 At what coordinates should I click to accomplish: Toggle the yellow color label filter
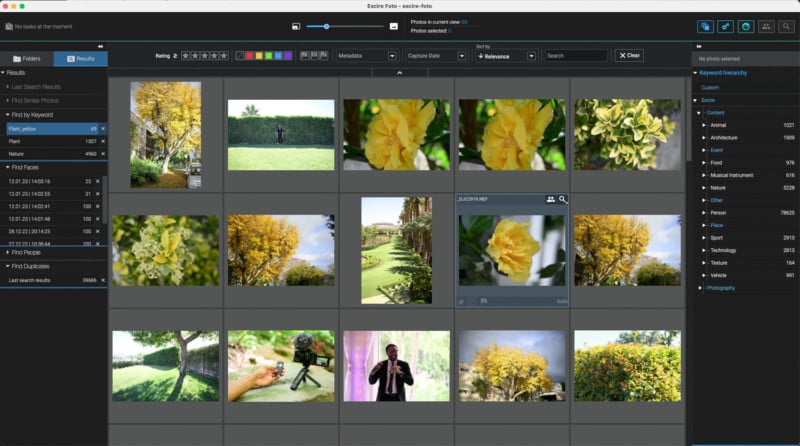(259, 56)
